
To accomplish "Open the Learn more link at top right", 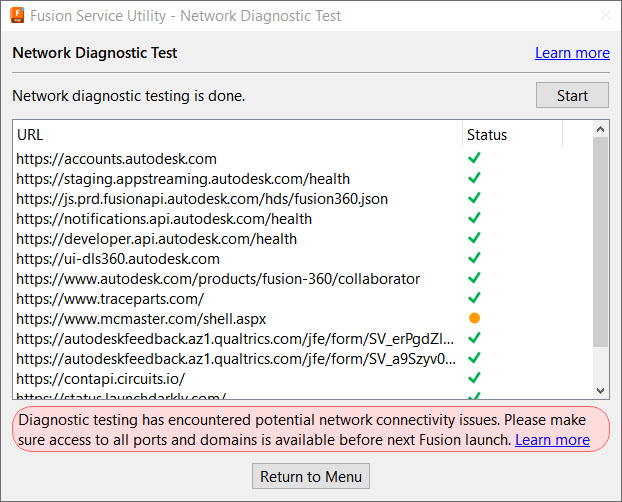I will coord(572,53).
